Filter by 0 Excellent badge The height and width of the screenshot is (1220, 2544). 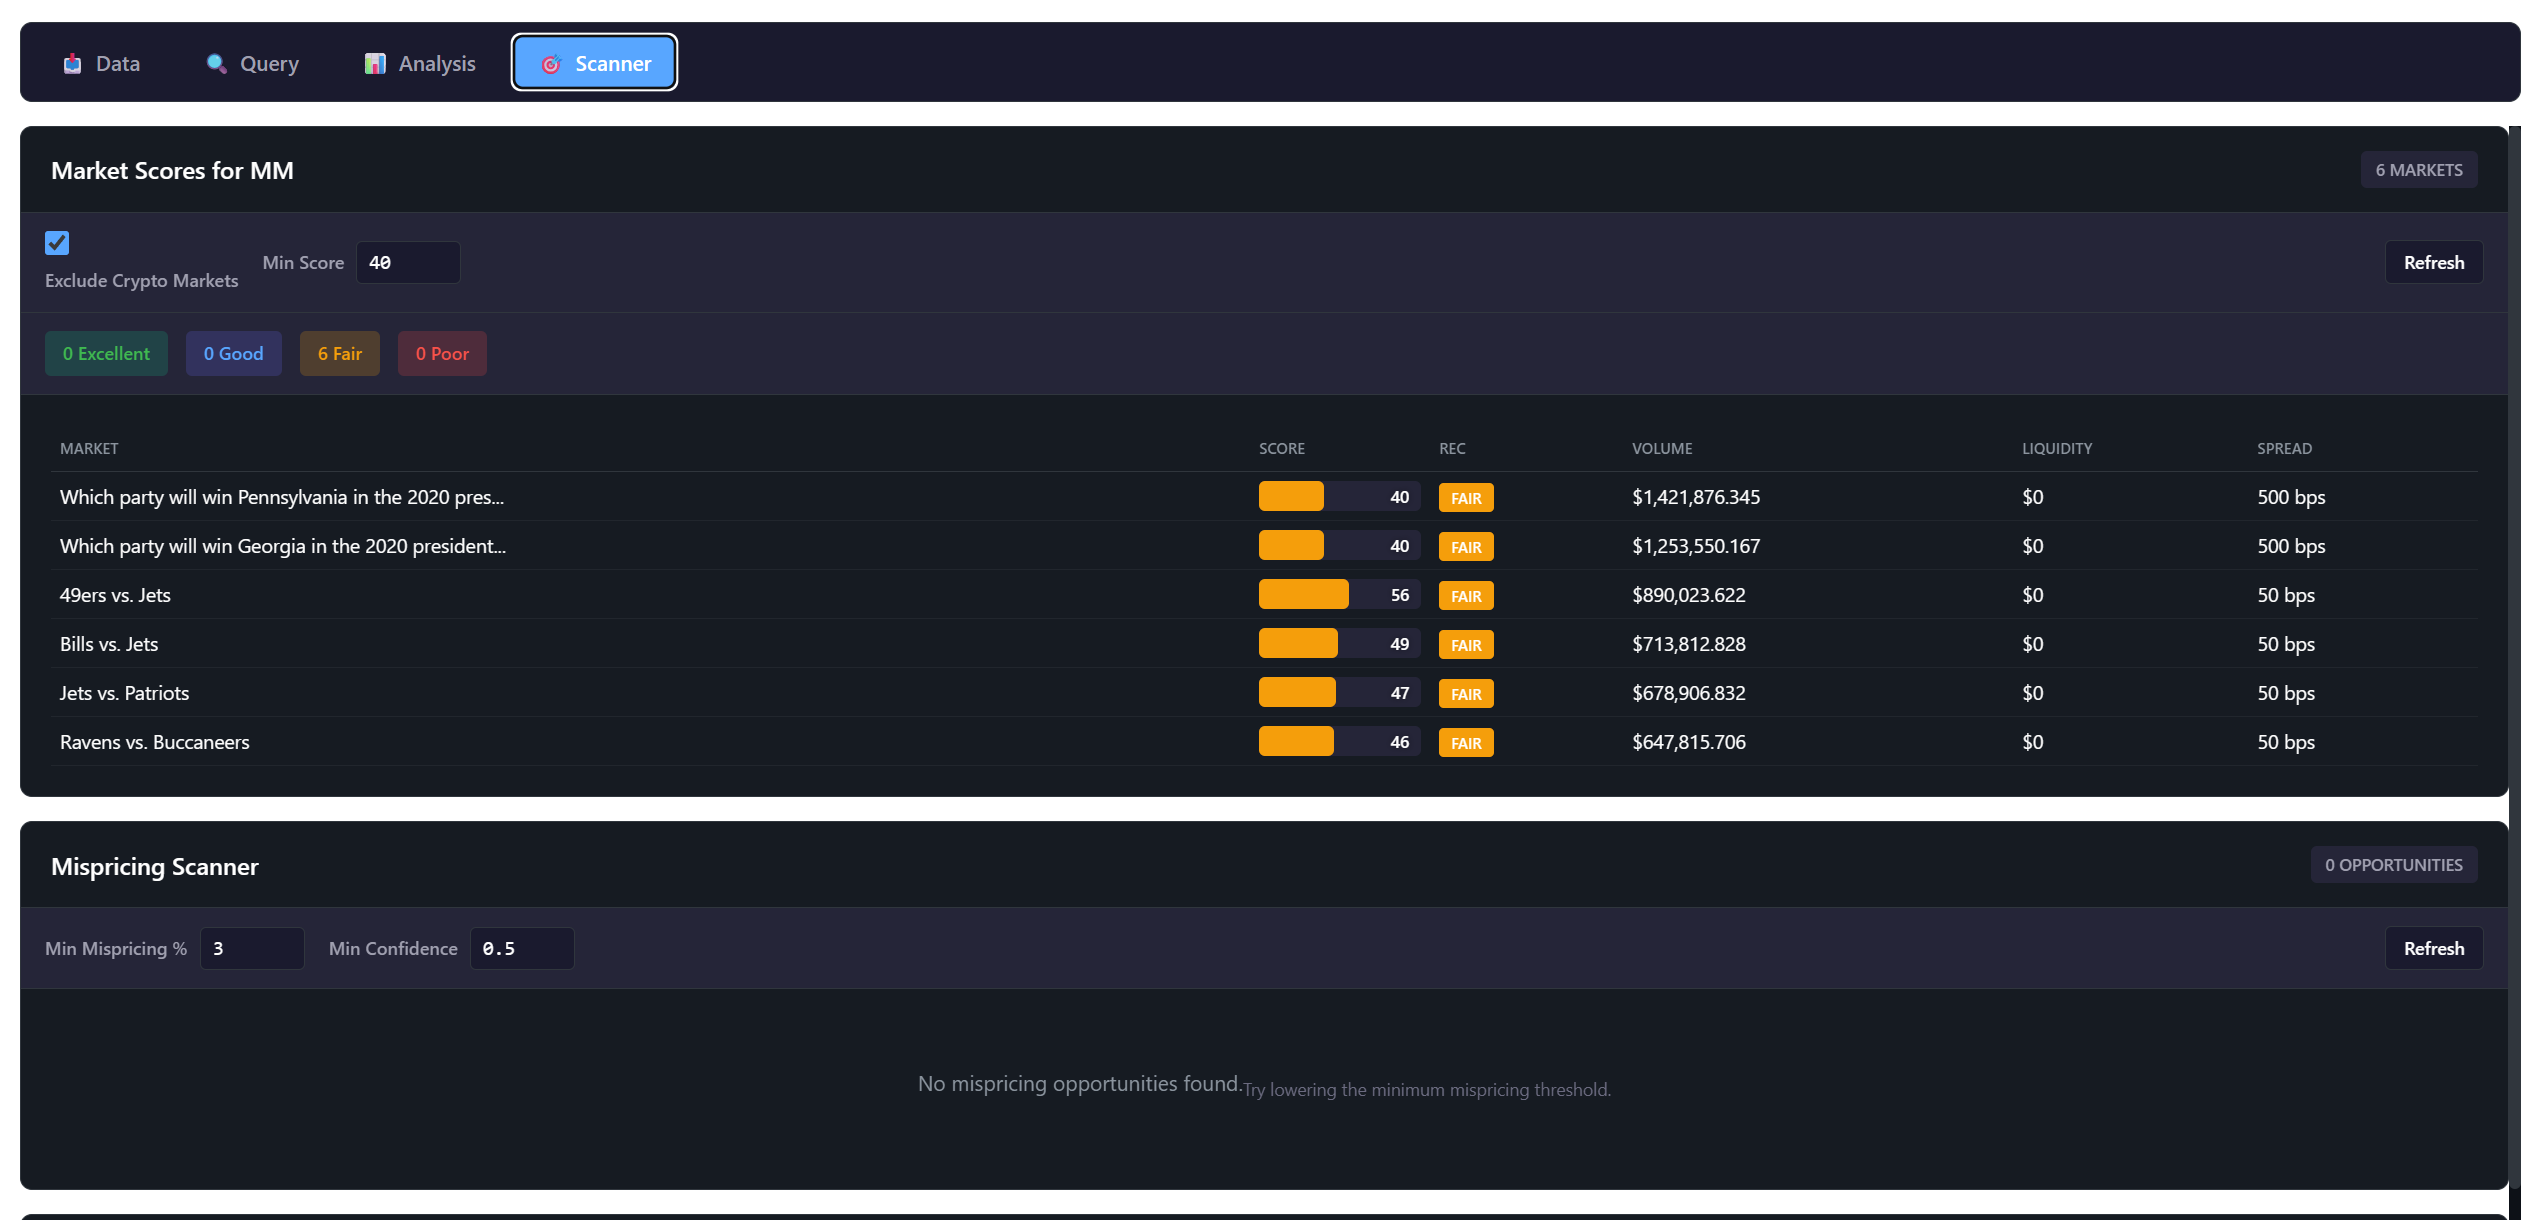(x=106, y=354)
